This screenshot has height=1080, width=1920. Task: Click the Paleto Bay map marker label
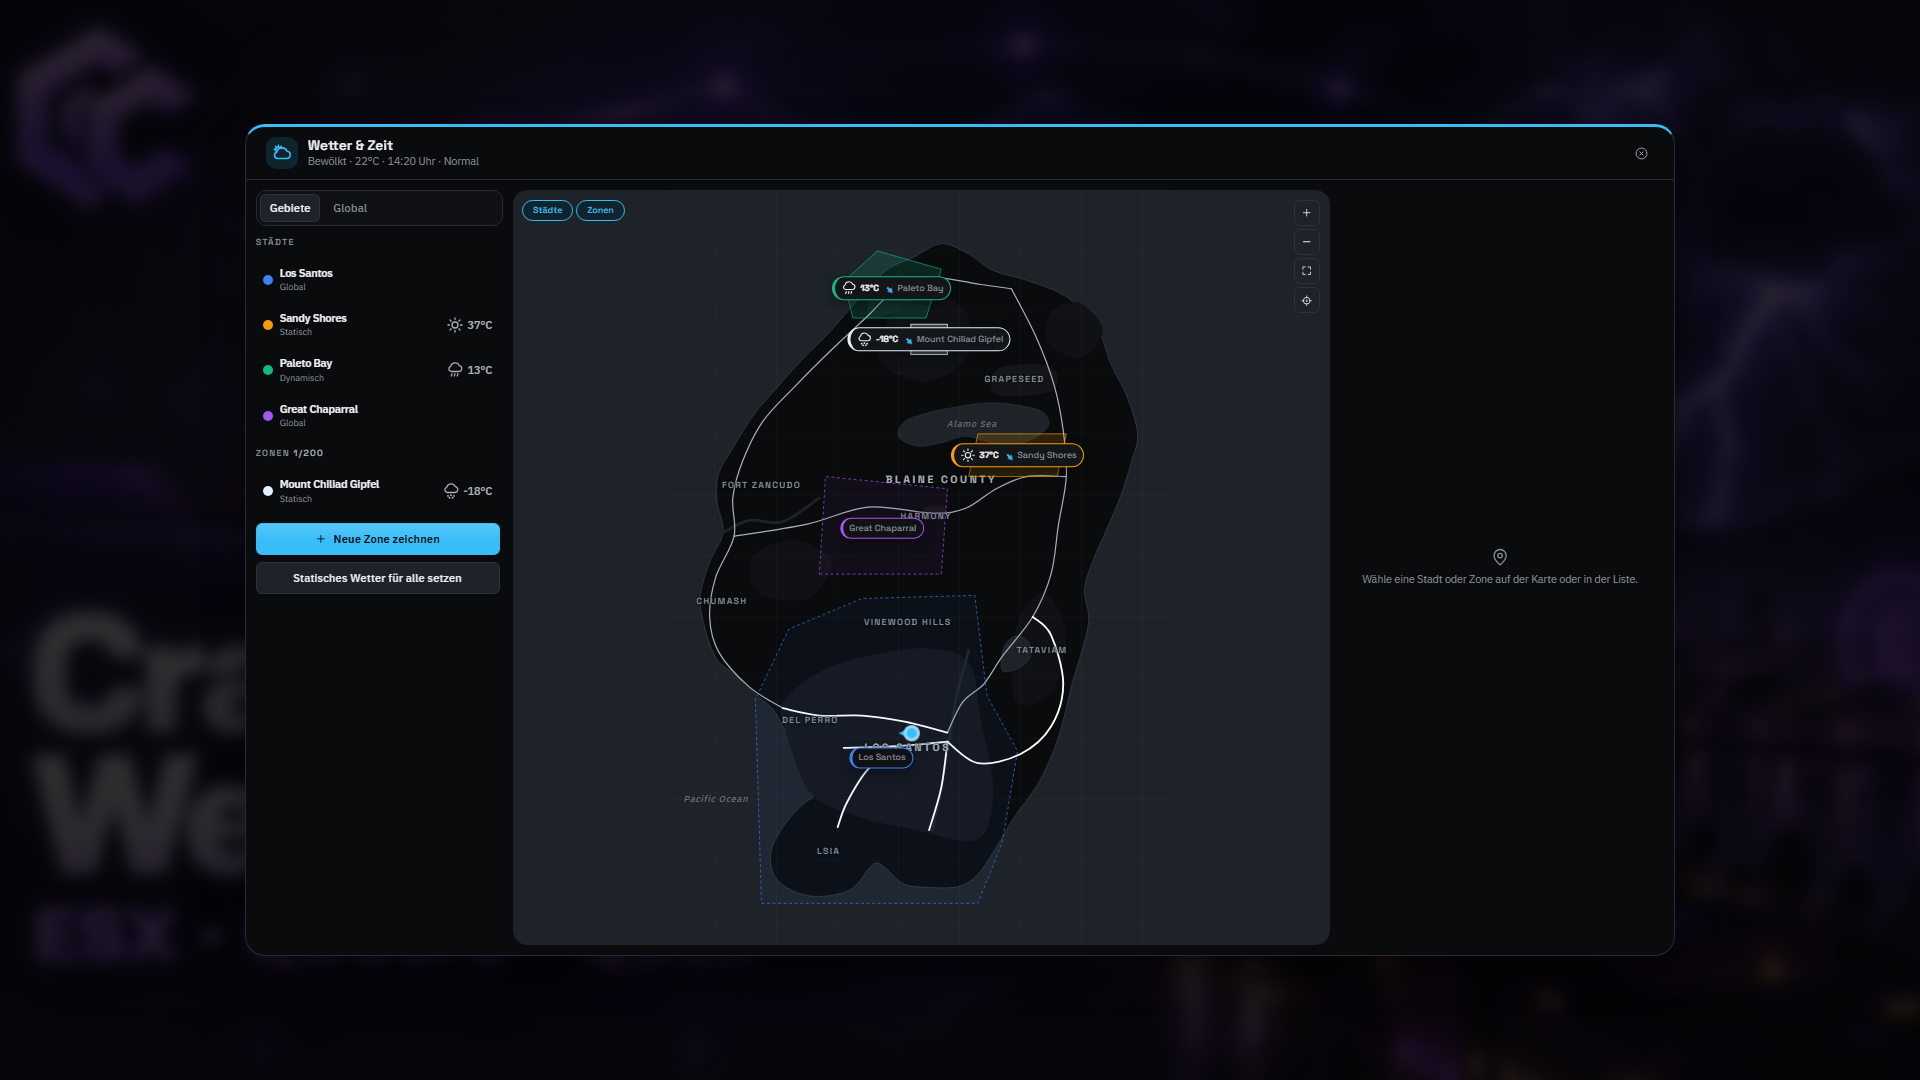pos(892,288)
